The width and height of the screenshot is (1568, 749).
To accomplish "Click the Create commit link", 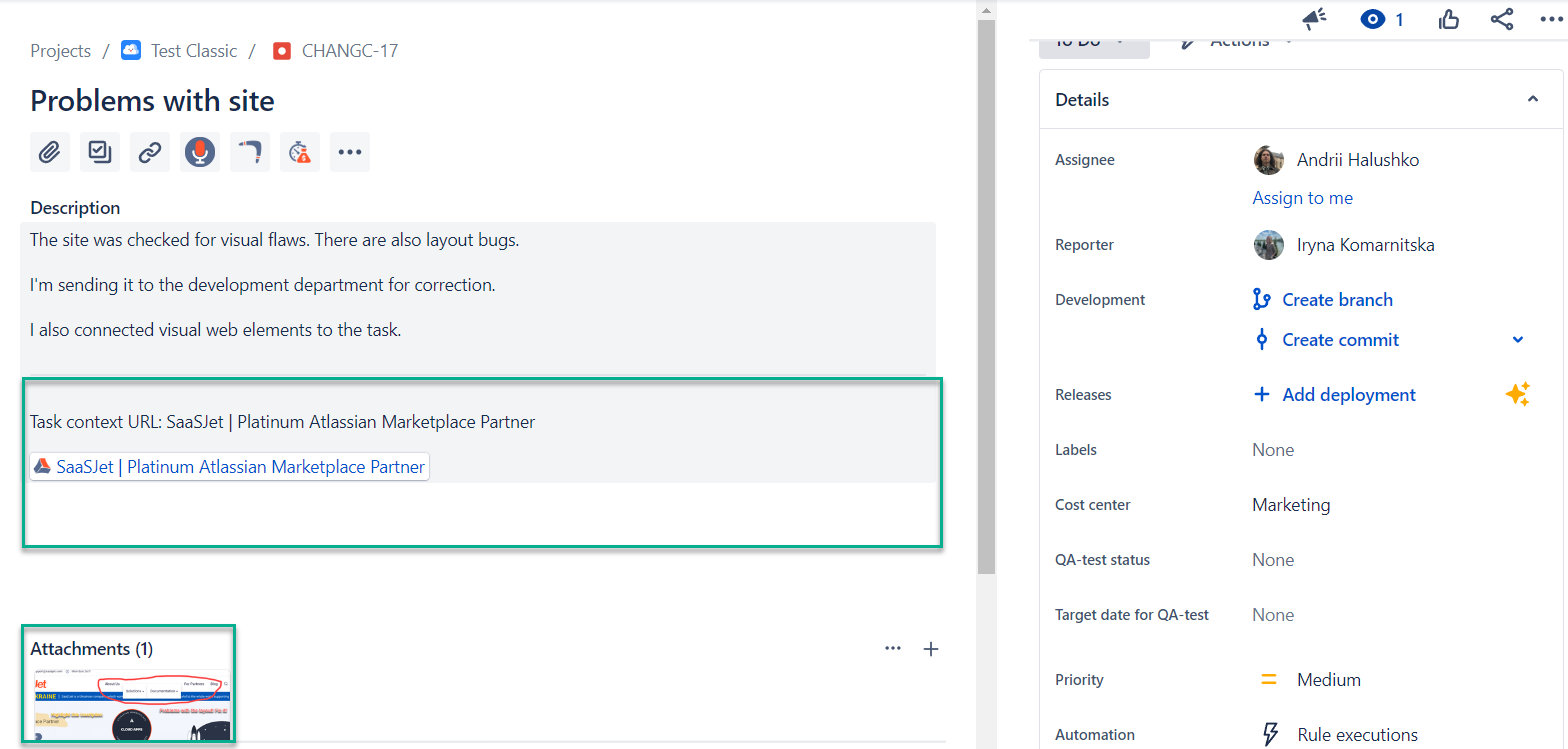I will [1340, 340].
